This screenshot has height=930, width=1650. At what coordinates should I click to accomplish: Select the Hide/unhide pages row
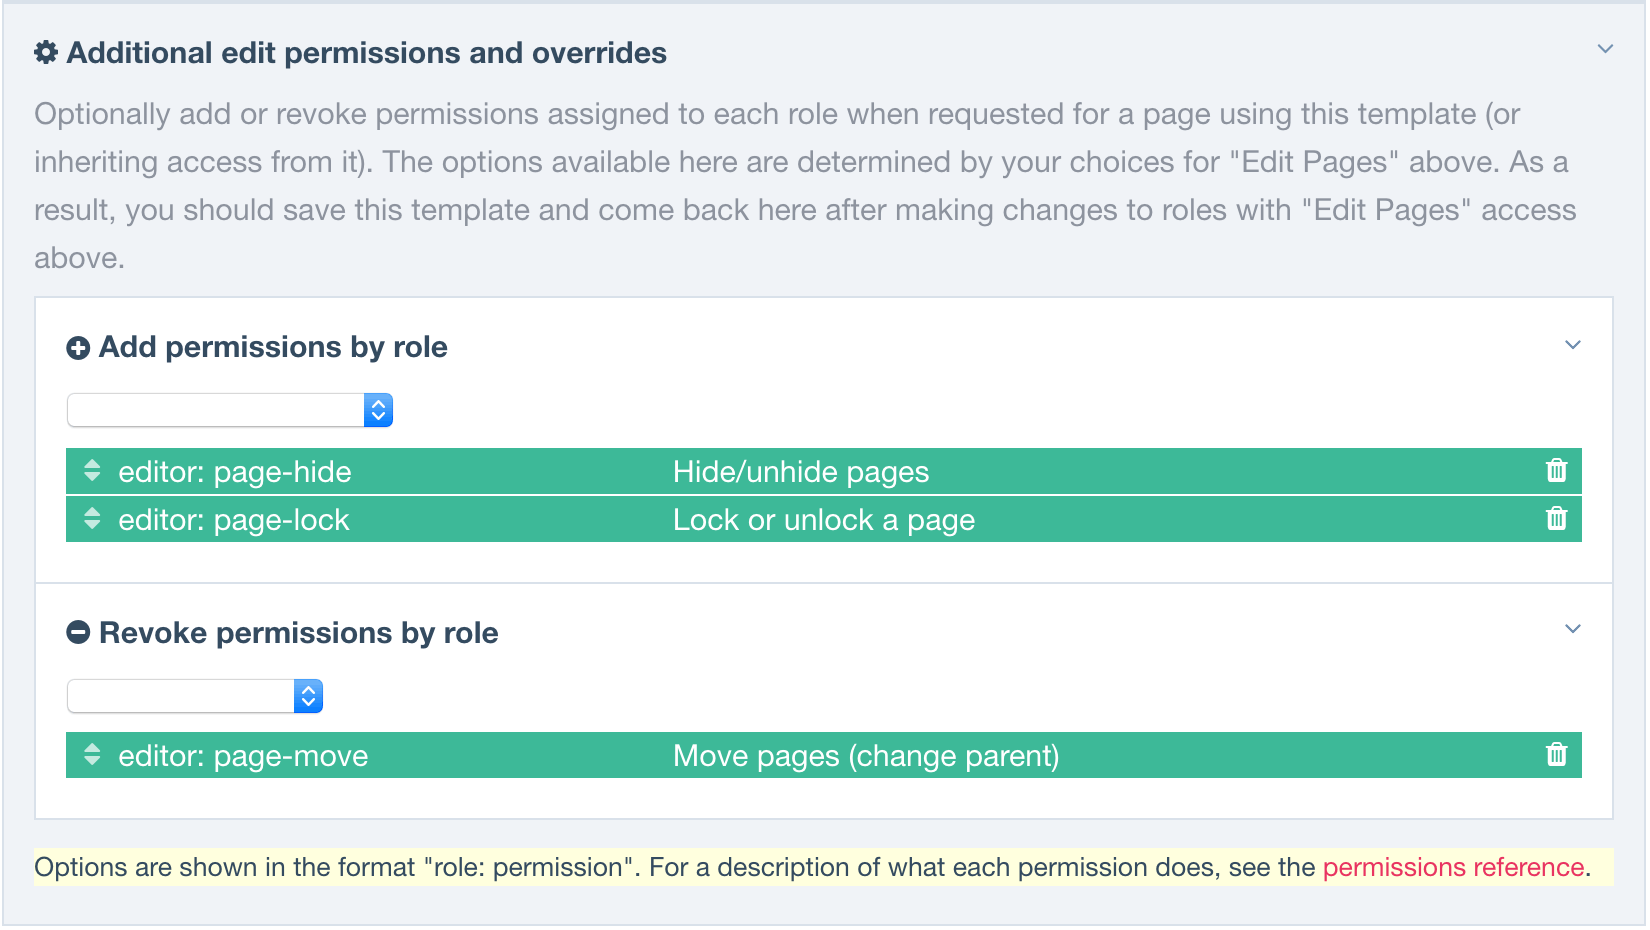click(824, 471)
